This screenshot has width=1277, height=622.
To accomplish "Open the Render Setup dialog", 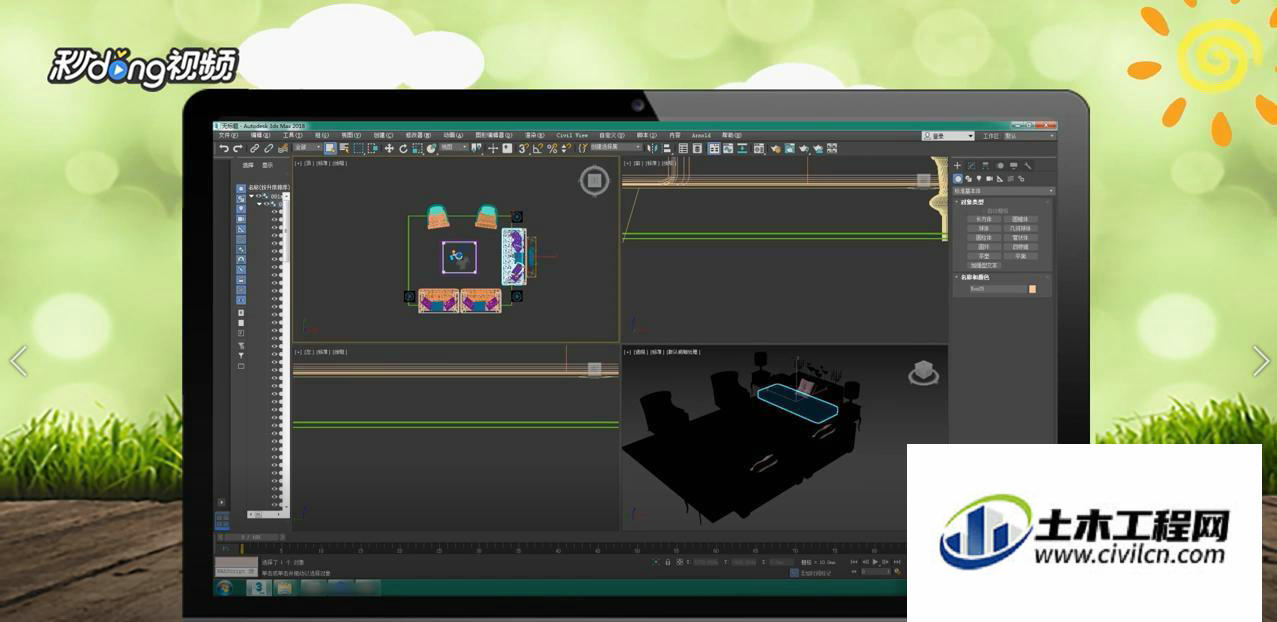I will [775, 148].
